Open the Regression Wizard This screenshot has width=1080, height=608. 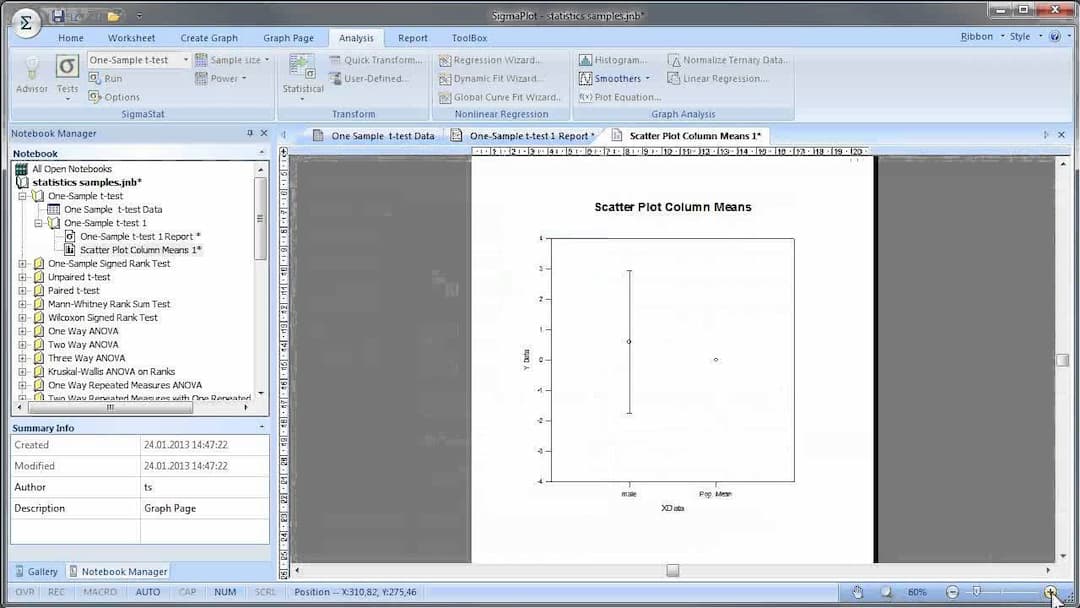tap(492, 59)
